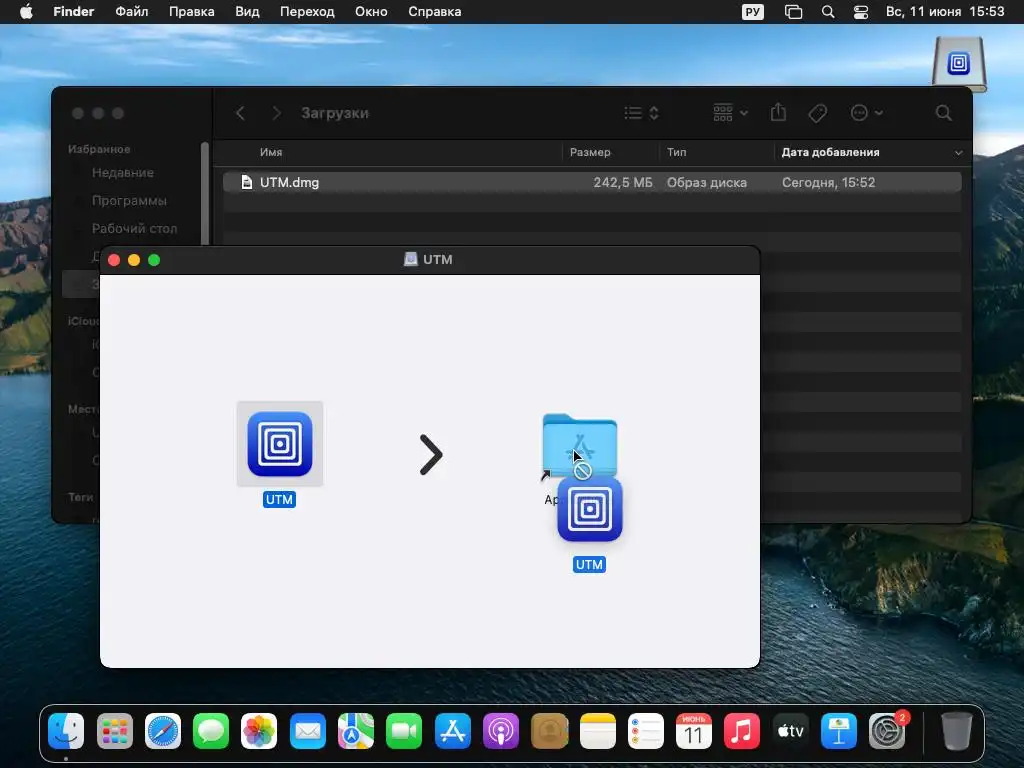
Task: Open Messages from the Dock
Action: pos(211,731)
